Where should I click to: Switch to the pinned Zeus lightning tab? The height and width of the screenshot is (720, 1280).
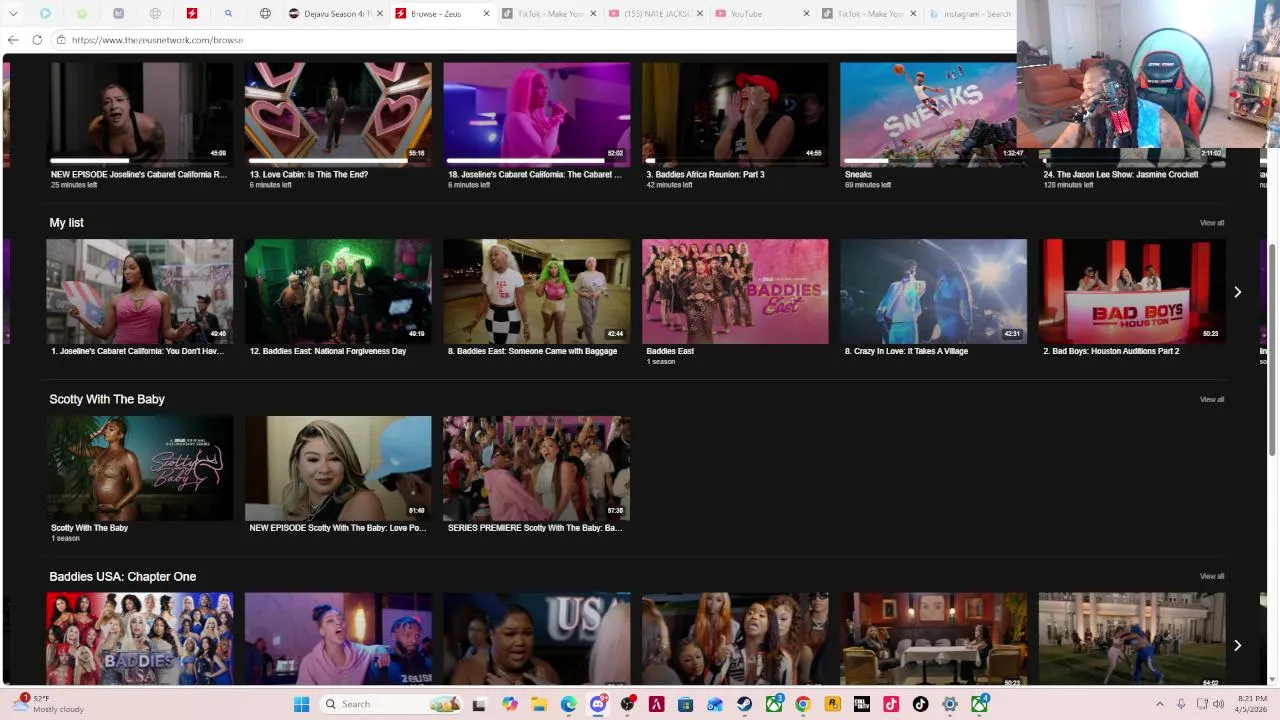click(x=191, y=14)
